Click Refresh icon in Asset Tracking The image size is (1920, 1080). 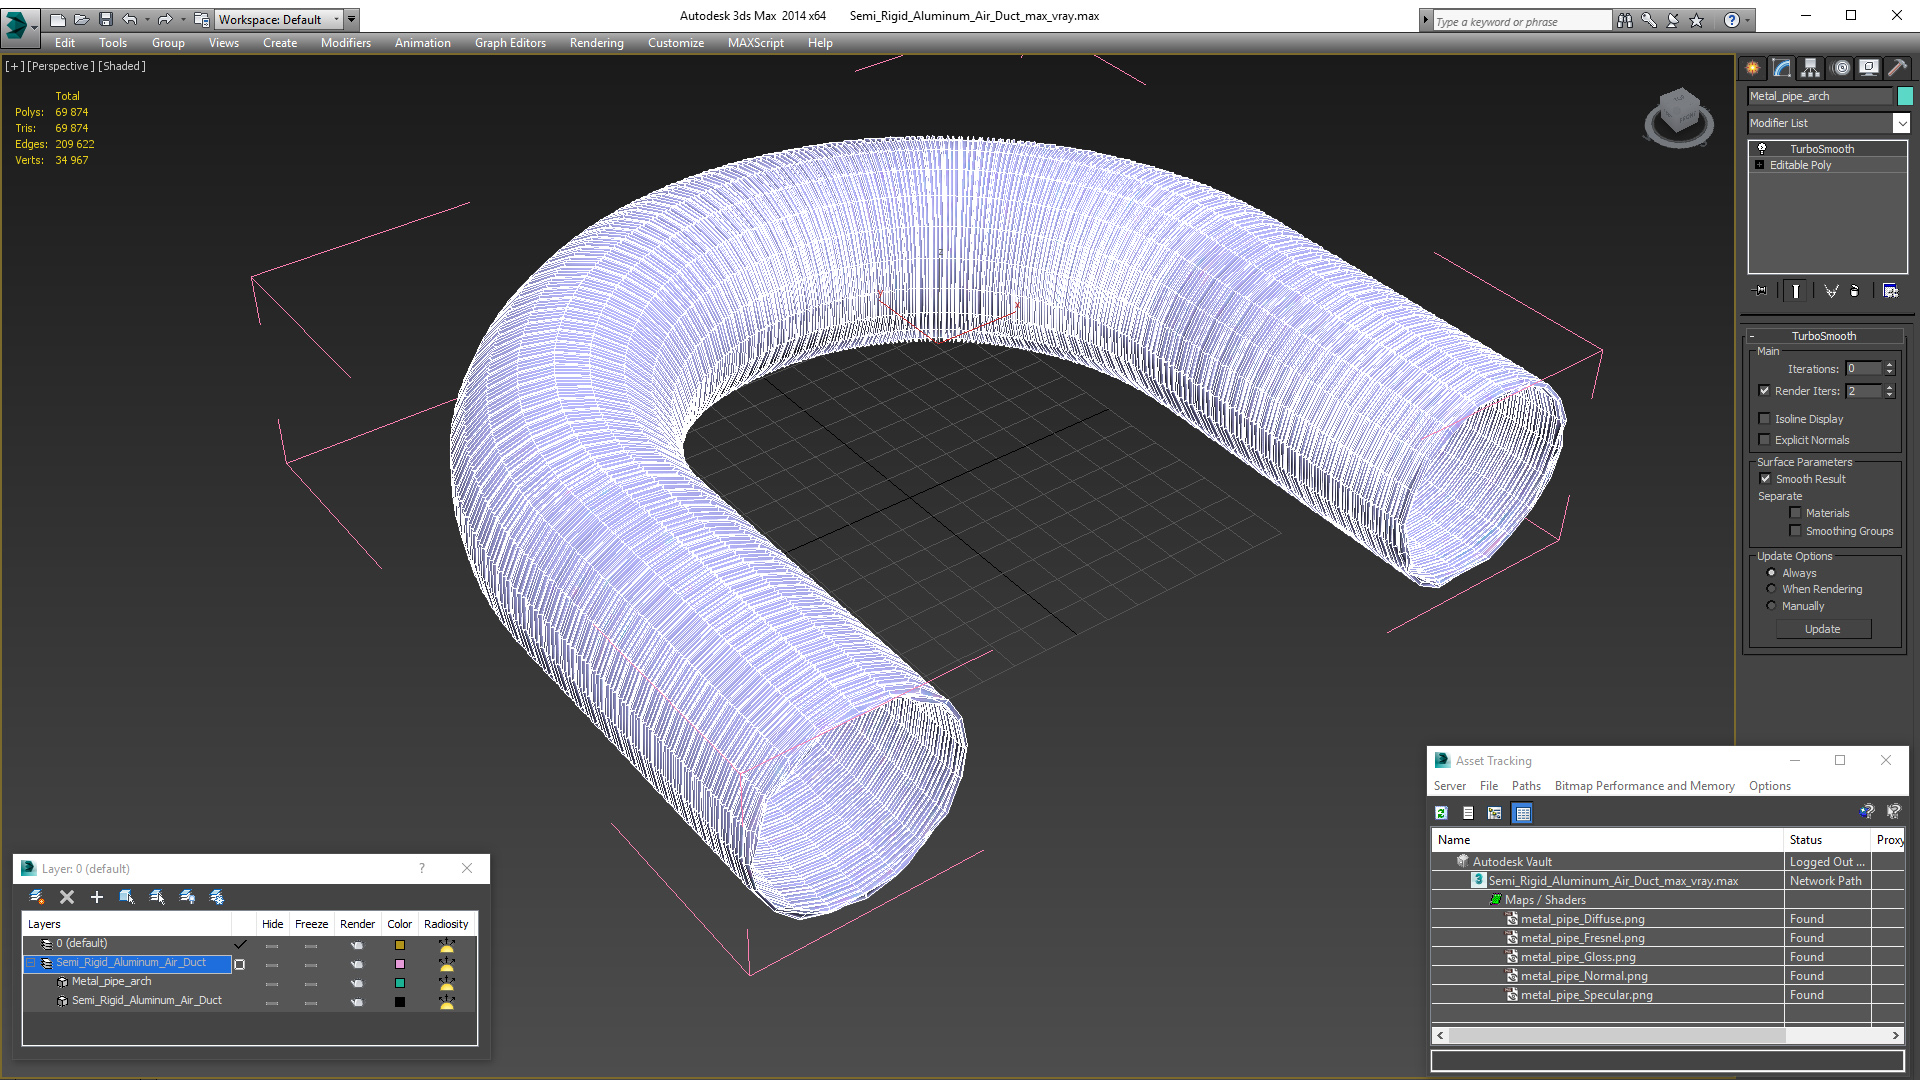pyautogui.click(x=1441, y=813)
